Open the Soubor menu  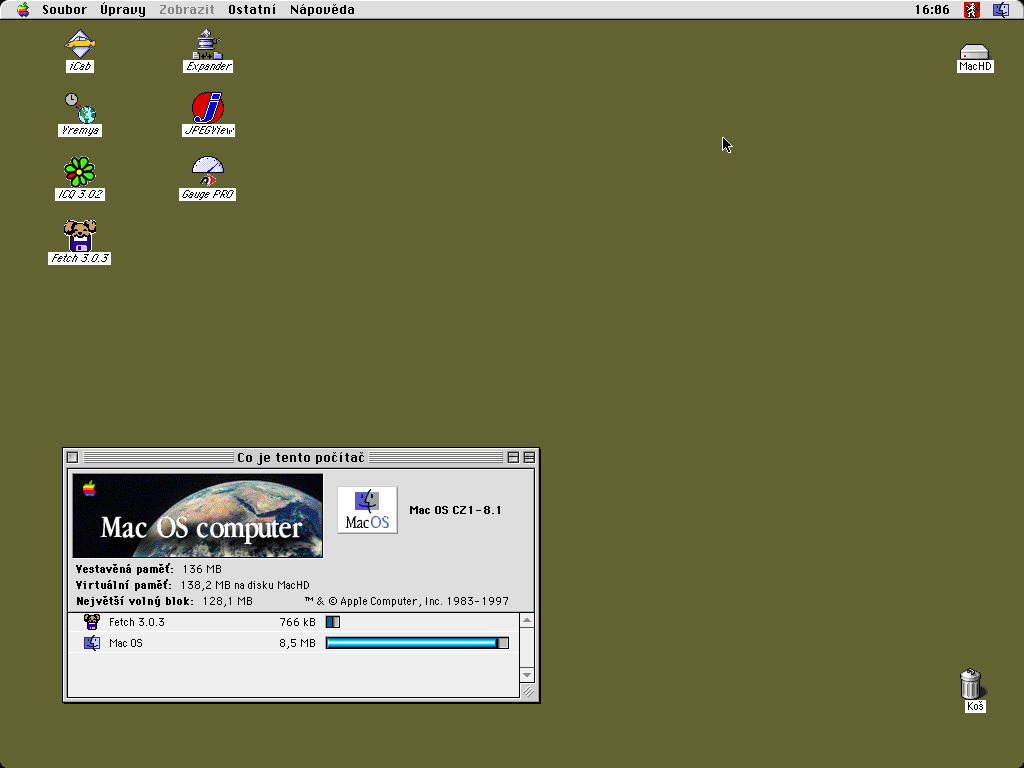[64, 10]
